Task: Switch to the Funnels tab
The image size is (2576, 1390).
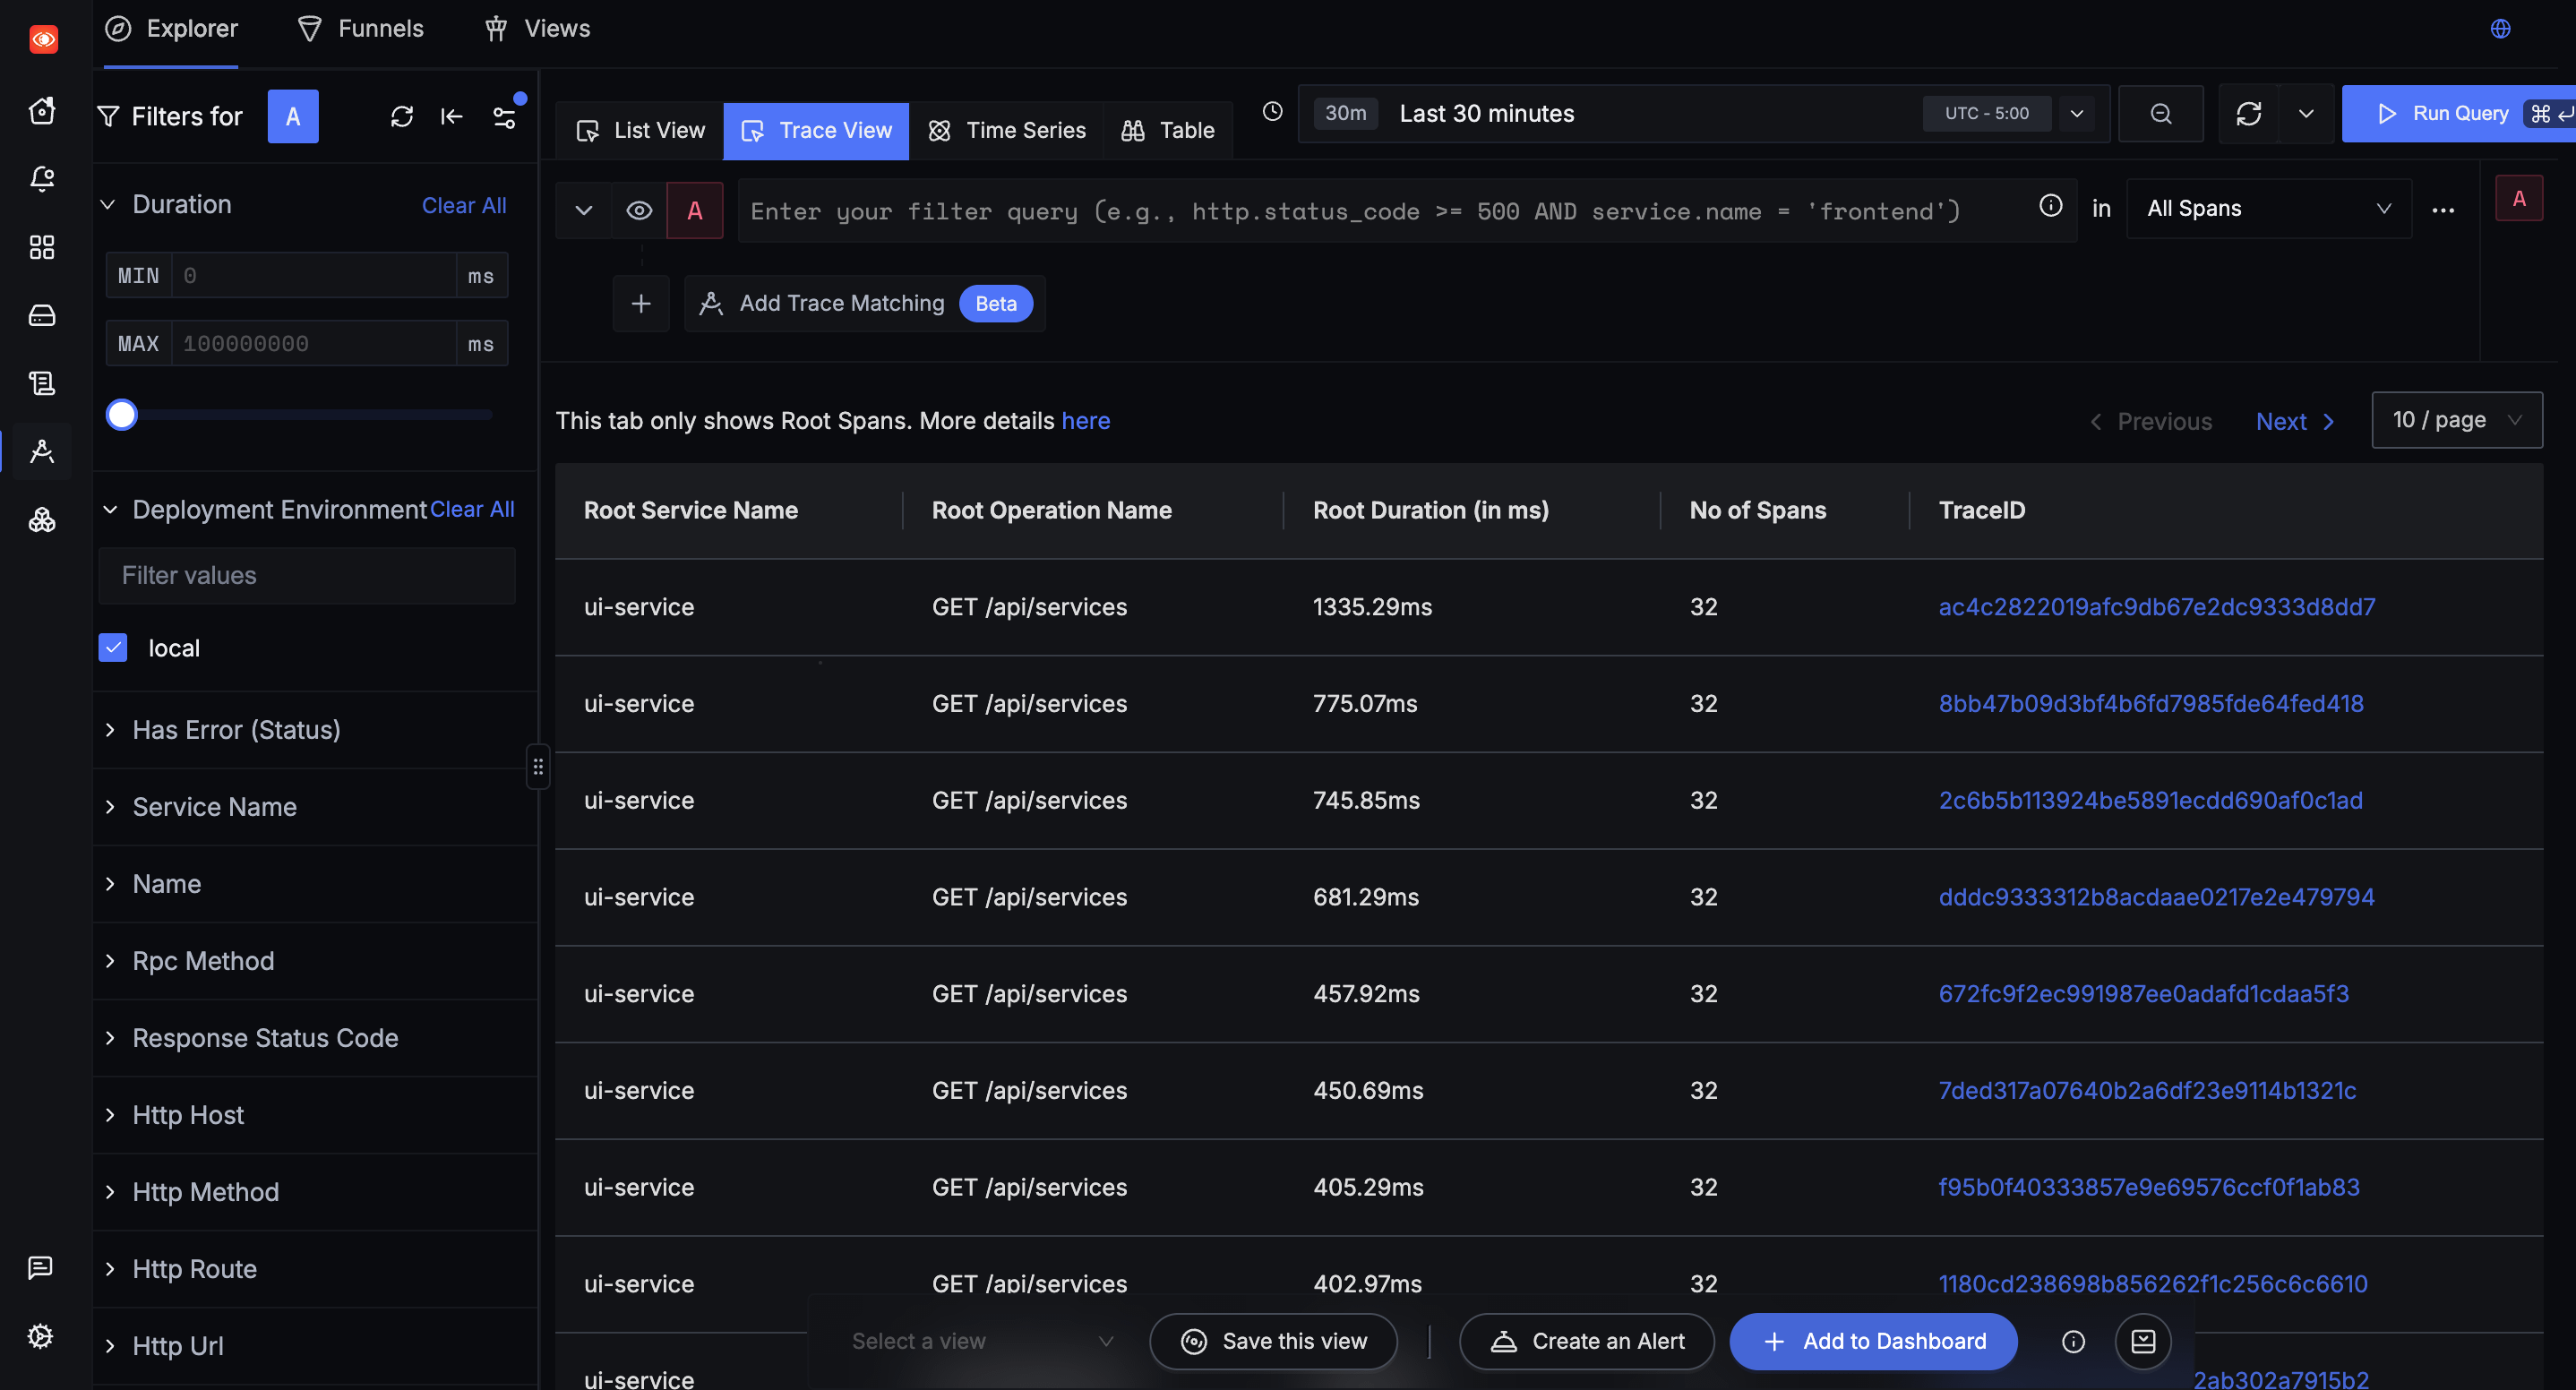Action: coord(361,28)
